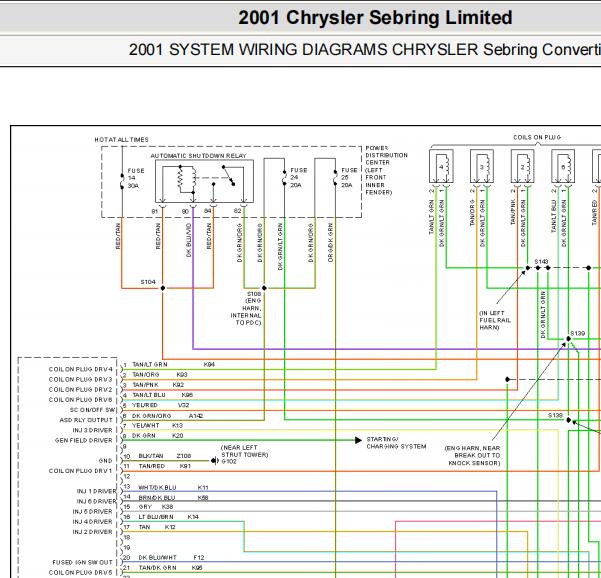
Task: Click the '(IN LEFT FUEL RAIL HARN)' note
Action: point(495,320)
